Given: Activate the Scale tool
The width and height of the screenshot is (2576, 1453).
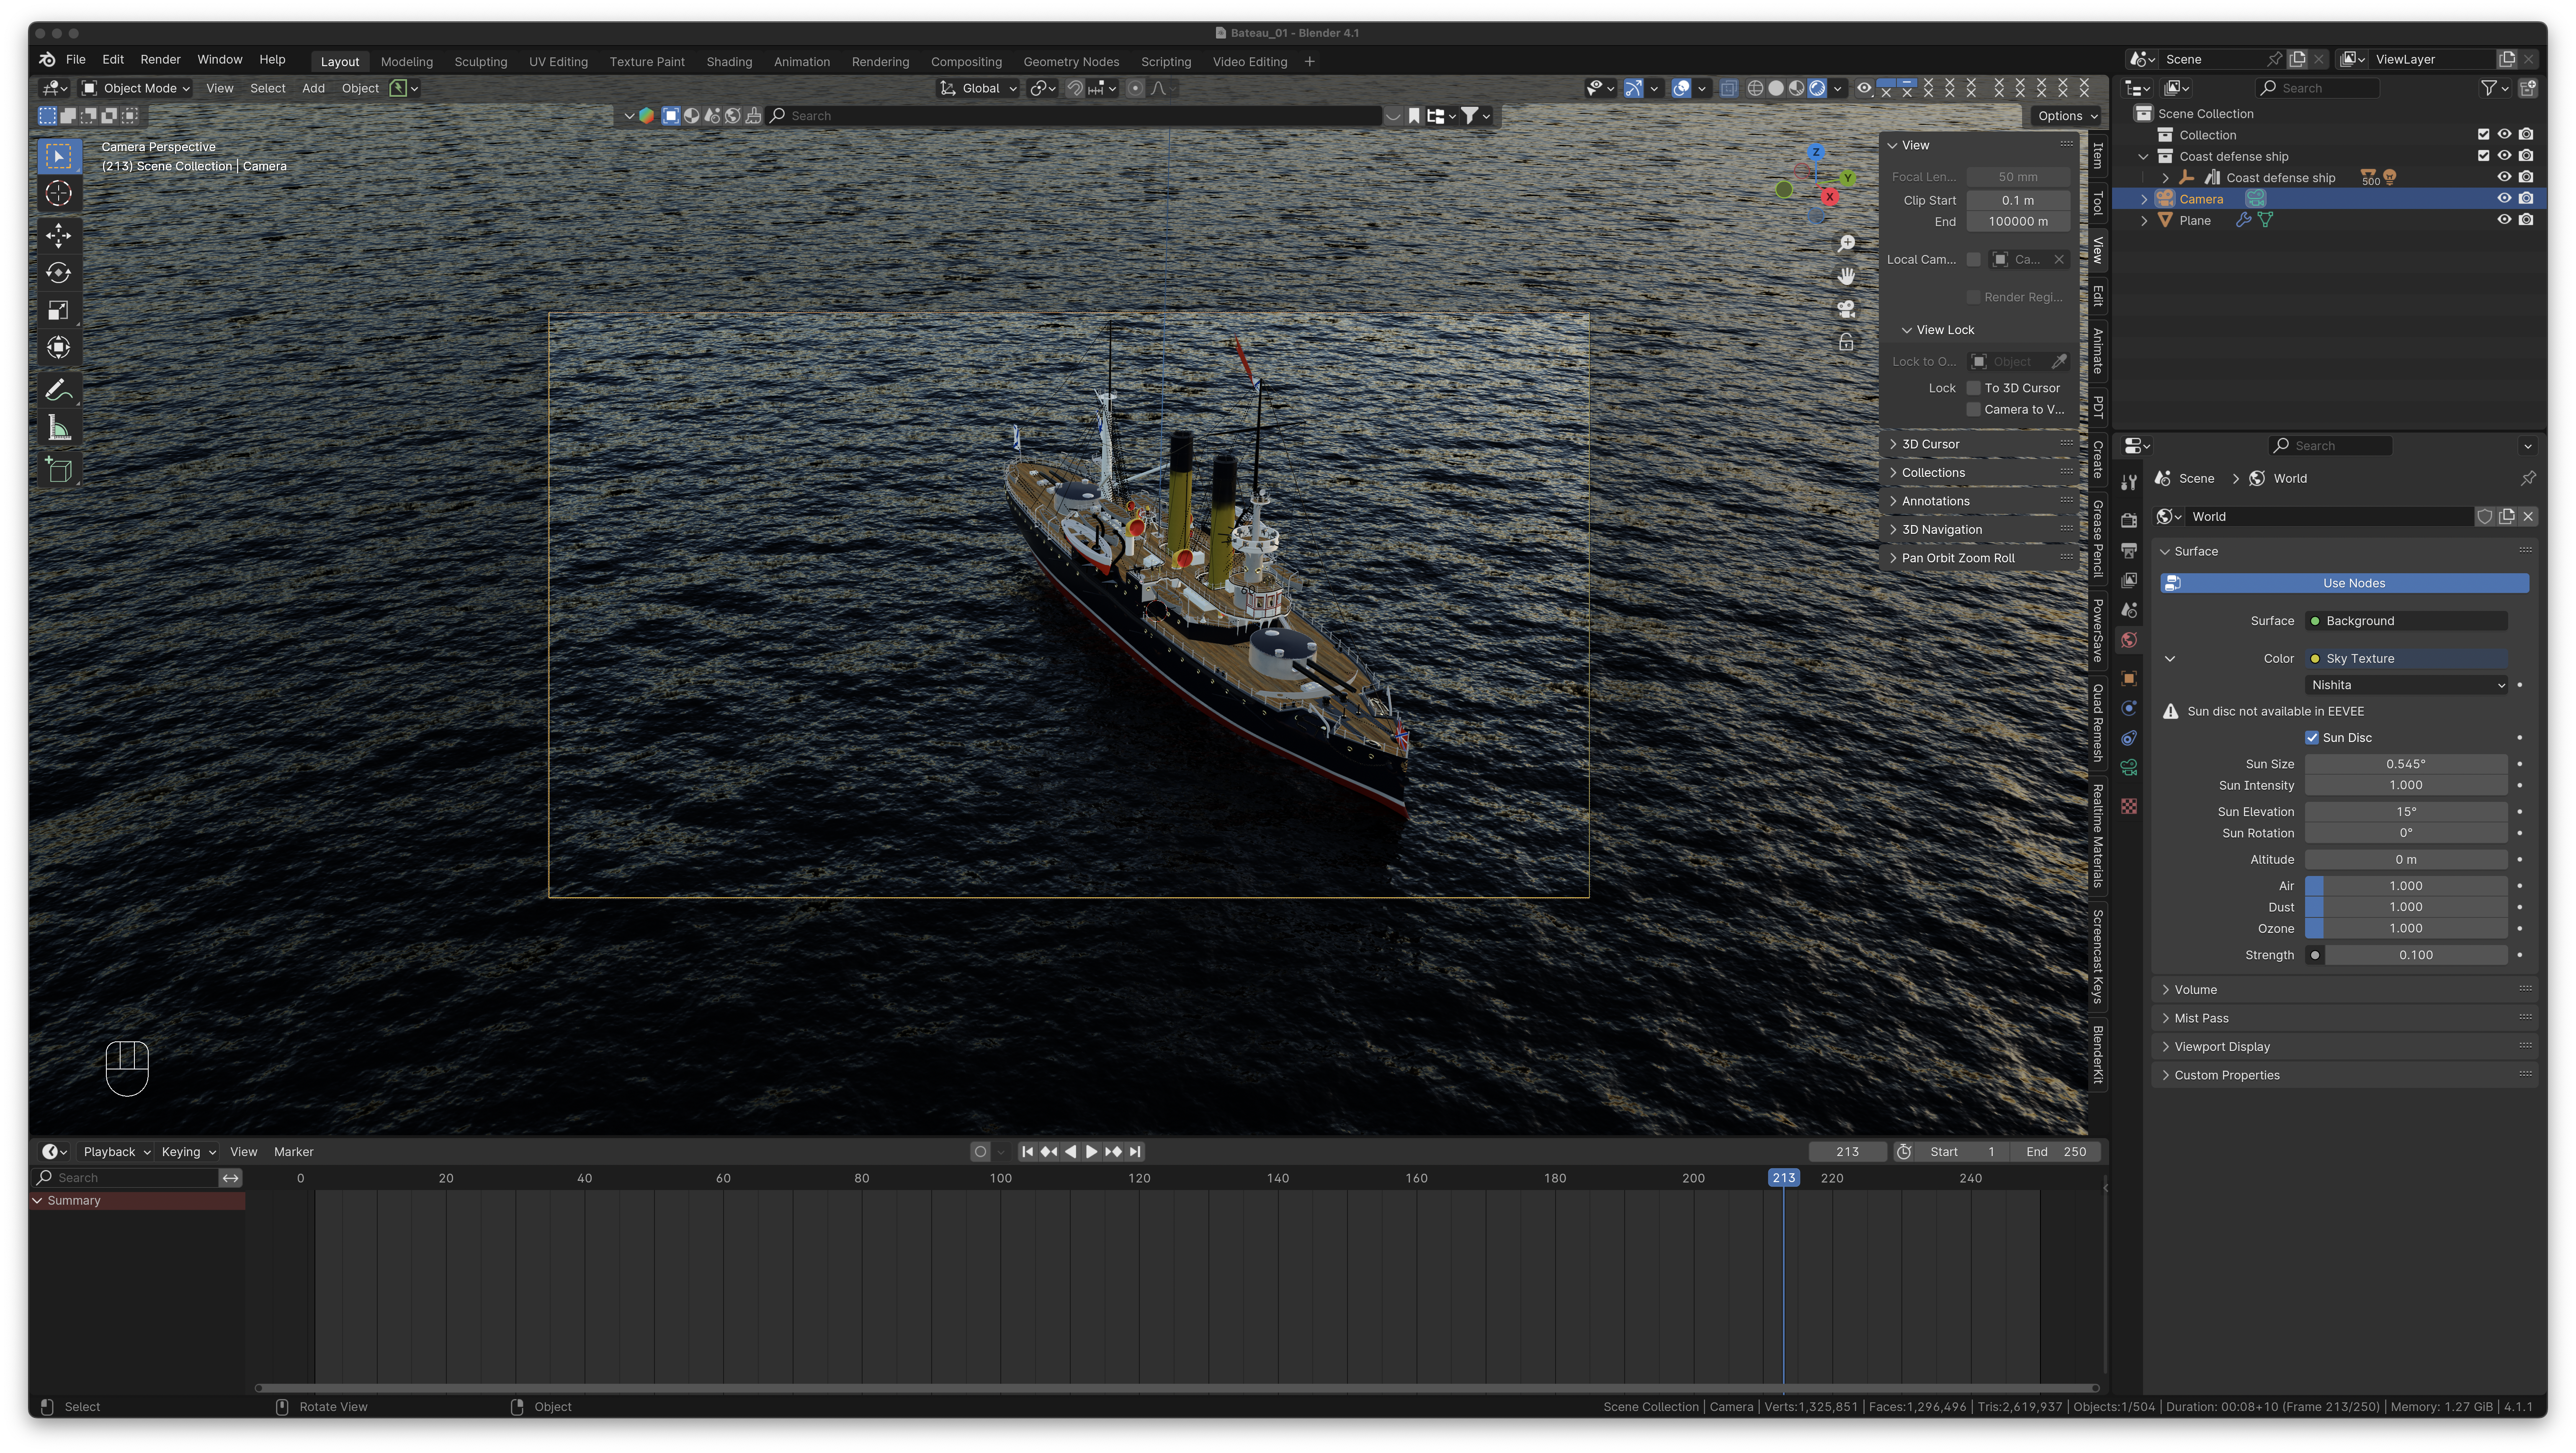Looking at the screenshot, I should [59, 310].
